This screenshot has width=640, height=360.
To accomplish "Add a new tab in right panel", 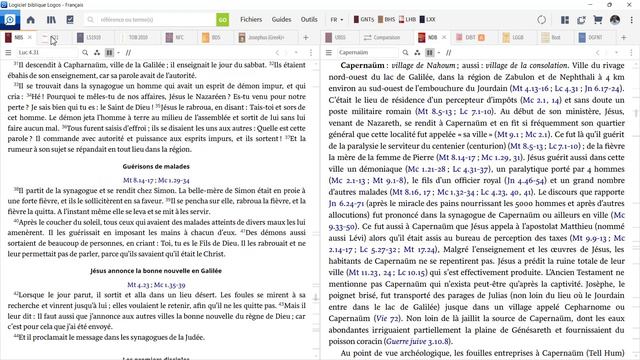I will pos(624,38).
